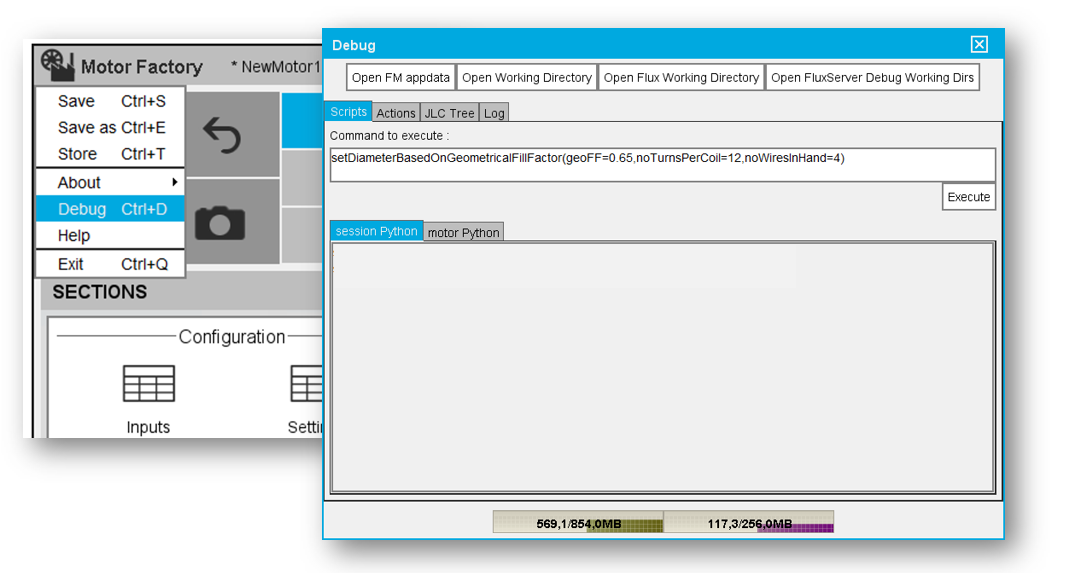
Task: Open the Inputs table icon
Action: pyautogui.click(x=148, y=383)
